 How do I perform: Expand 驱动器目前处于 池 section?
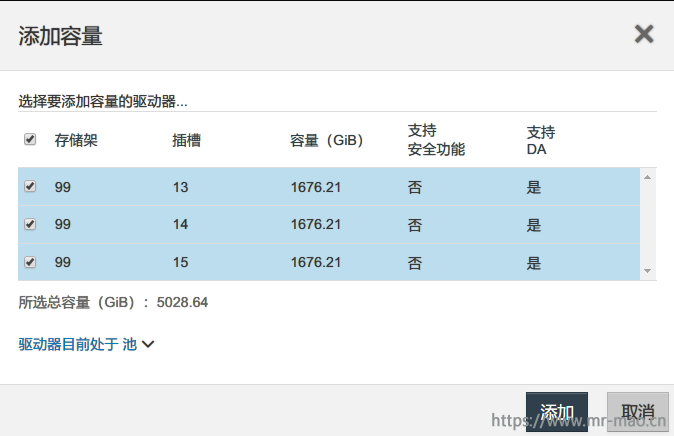click(86, 344)
